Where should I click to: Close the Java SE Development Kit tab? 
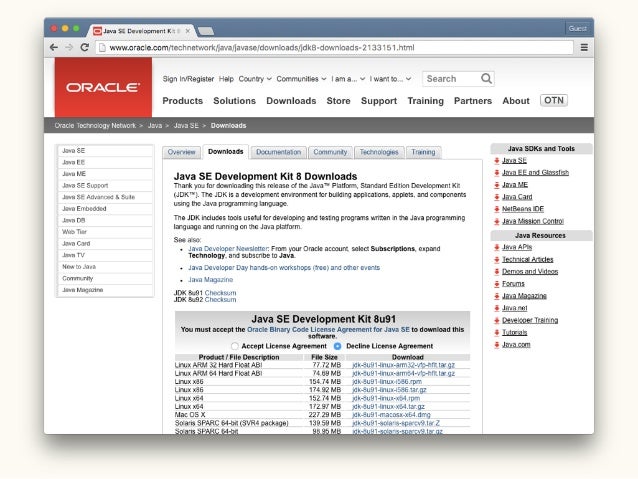(x=188, y=31)
